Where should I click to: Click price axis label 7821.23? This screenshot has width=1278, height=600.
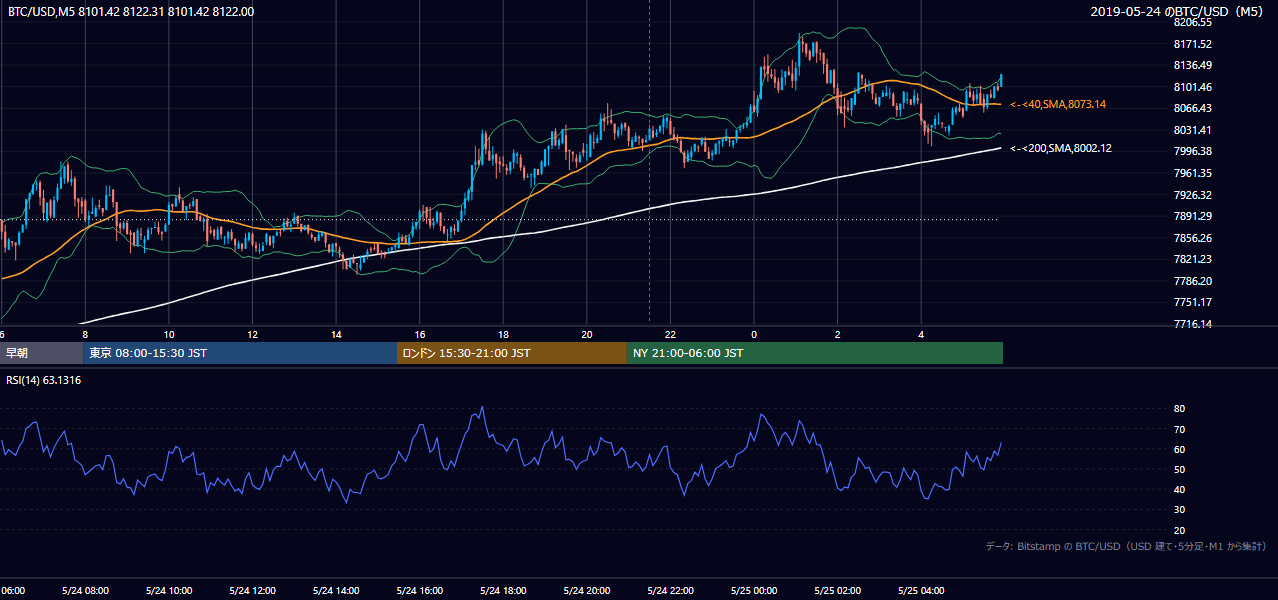pyautogui.click(x=1193, y=259)
